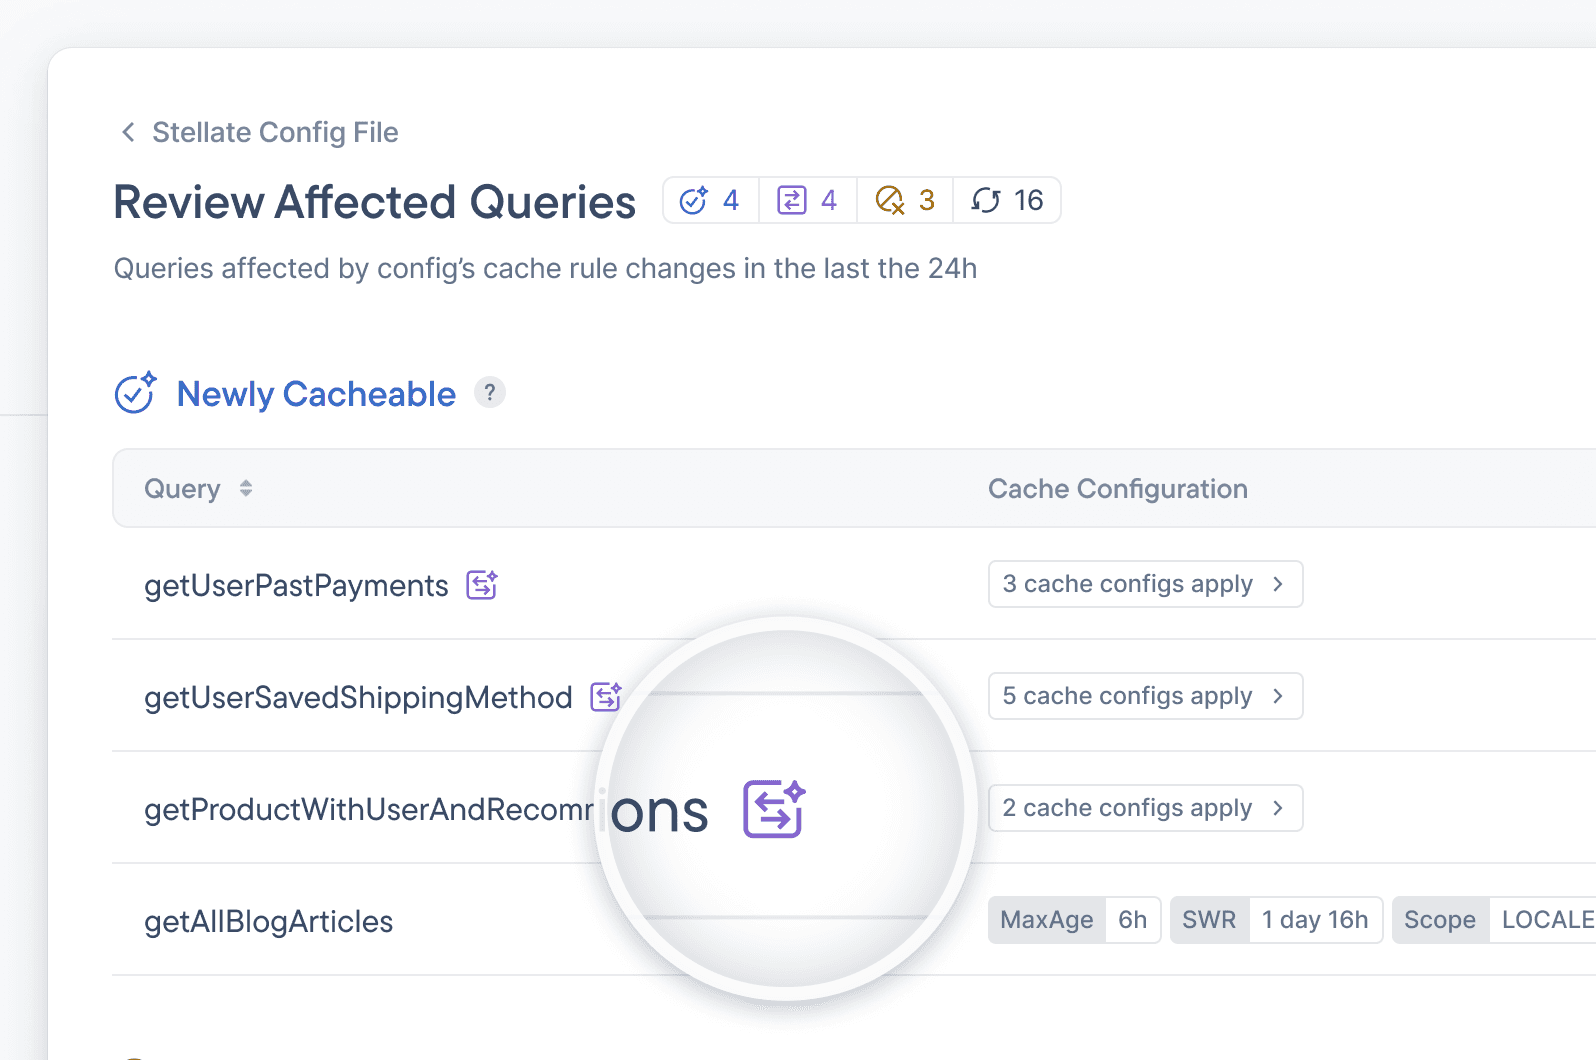This screenshot has width=1596, height=1060.
Task: Open the Stellate Config File breadcrumb link
Action: [x=275, y=132]
